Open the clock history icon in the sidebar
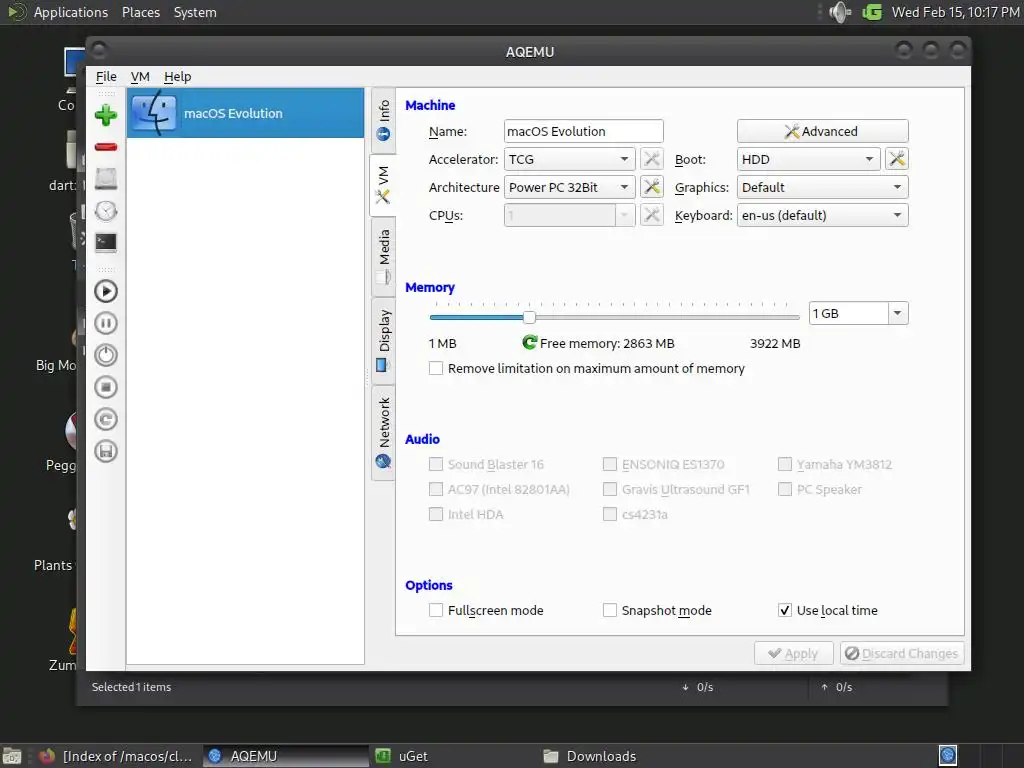This screenshot has height=768, width=1024. 106,211
